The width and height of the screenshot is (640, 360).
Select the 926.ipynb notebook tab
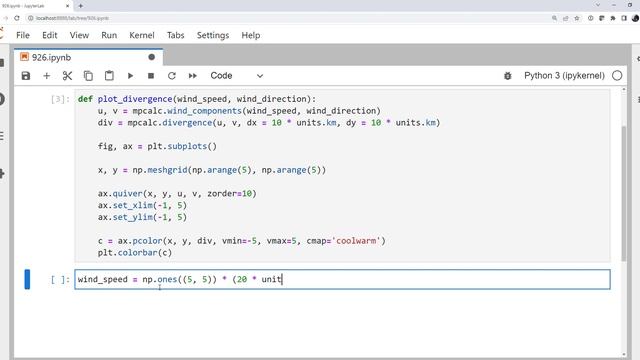[88, 58]
